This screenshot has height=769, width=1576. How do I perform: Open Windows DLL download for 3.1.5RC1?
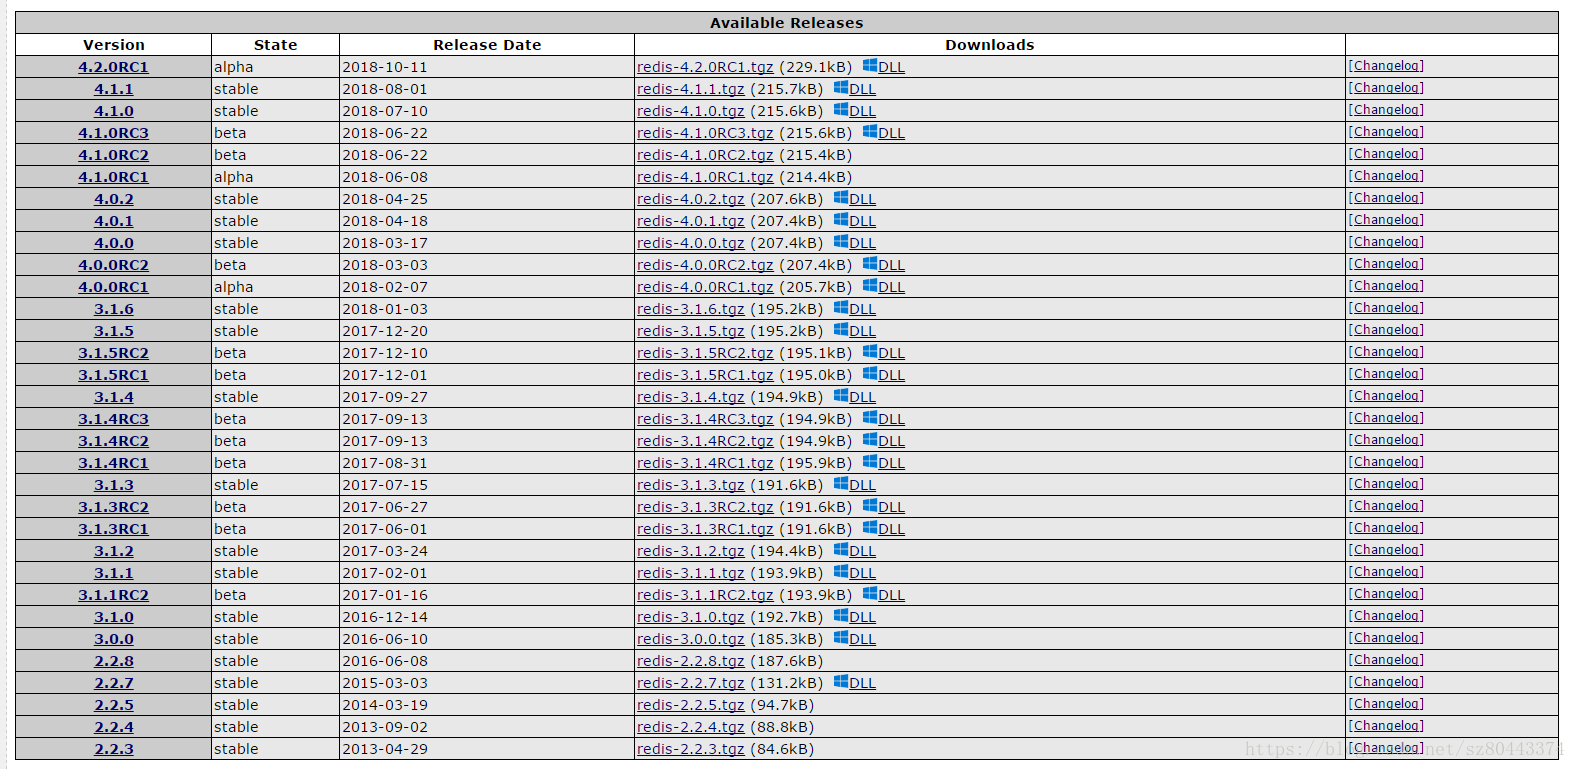click(884, 375)
